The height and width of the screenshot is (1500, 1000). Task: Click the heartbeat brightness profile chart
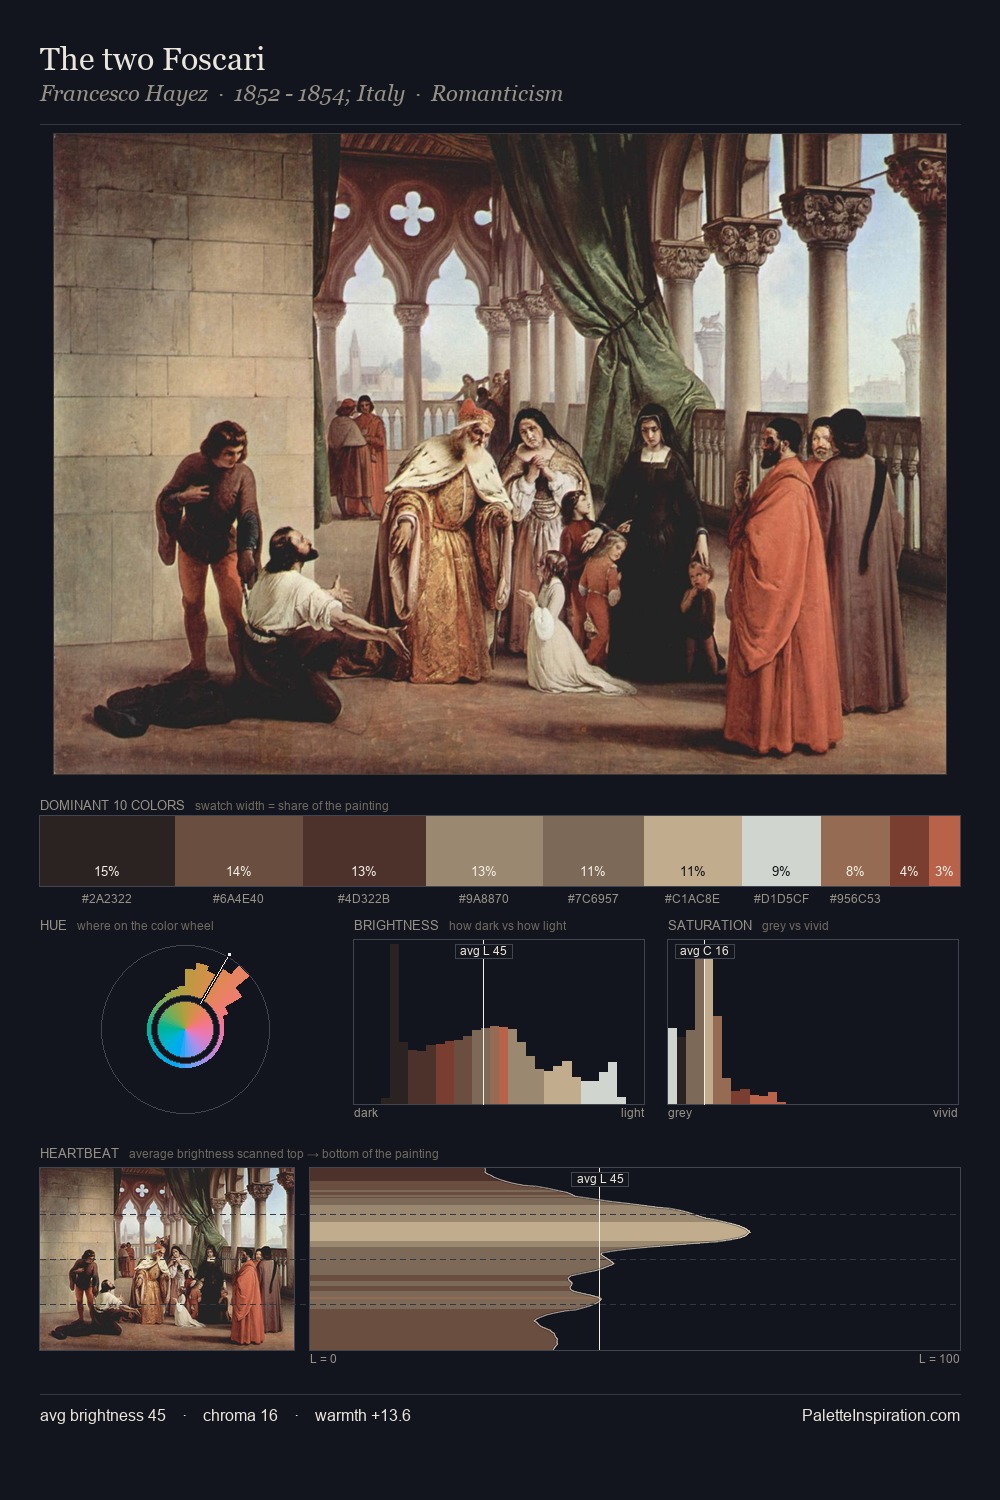(635, 1259)
